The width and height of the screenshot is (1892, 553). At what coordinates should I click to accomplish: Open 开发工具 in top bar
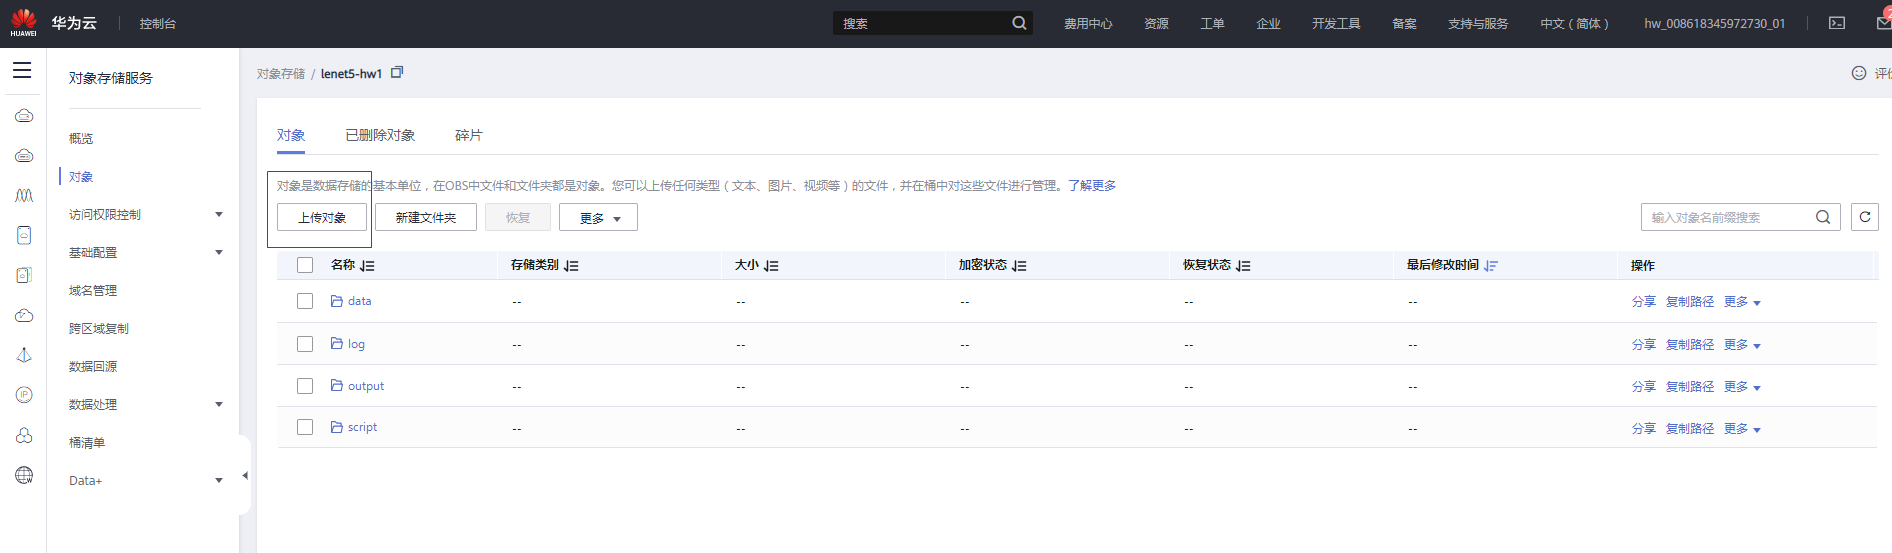click(x=1336, y=23)
